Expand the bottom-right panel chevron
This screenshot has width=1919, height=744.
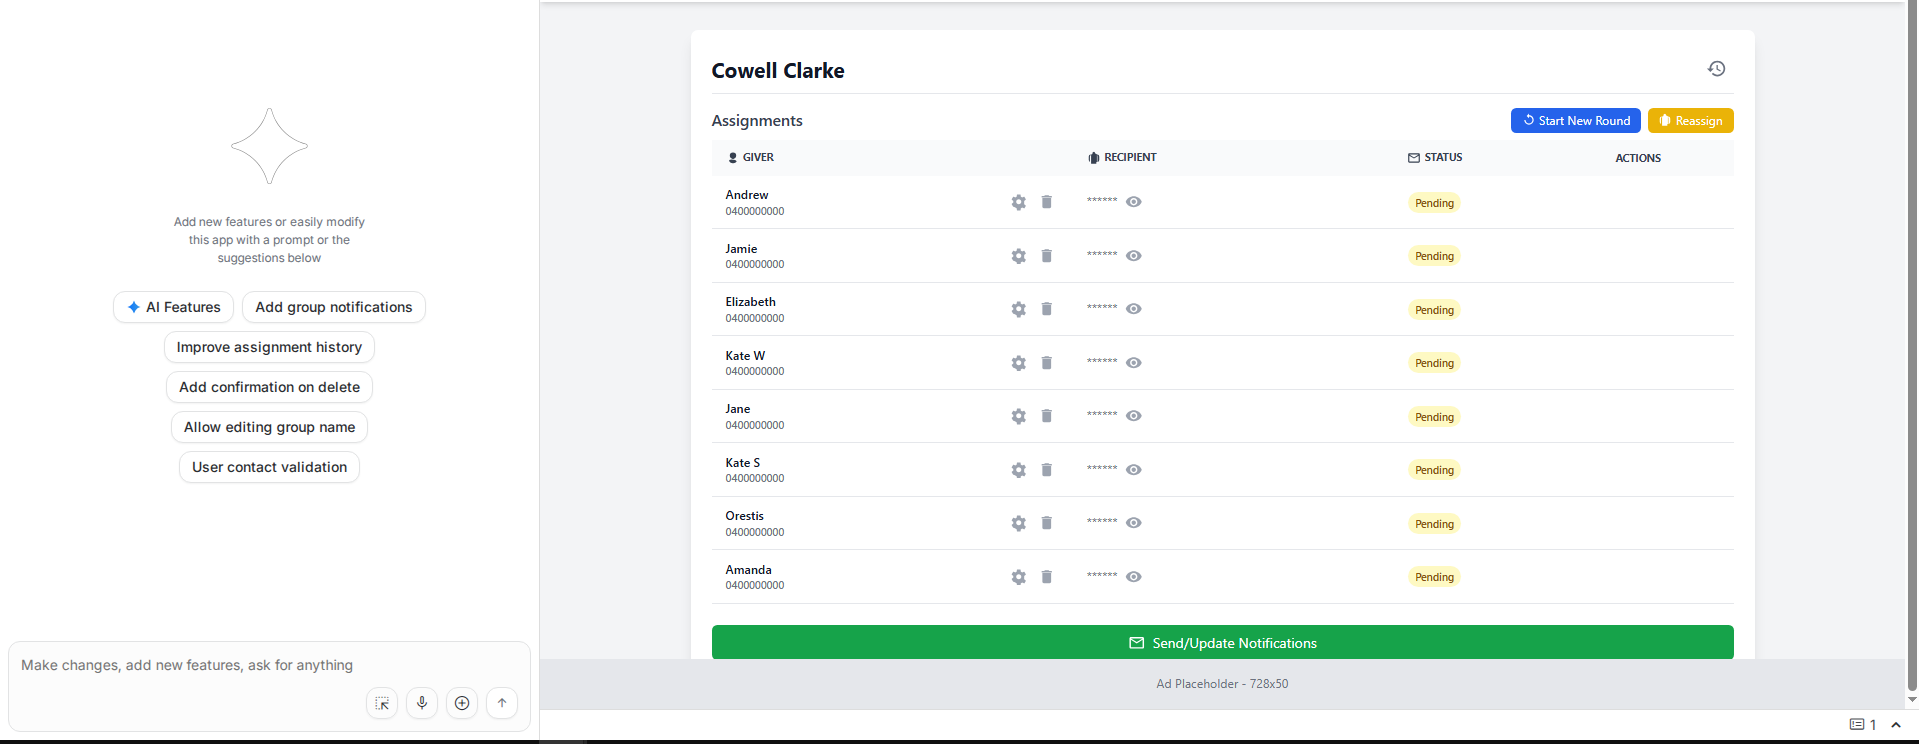(x=1896, y=725)
